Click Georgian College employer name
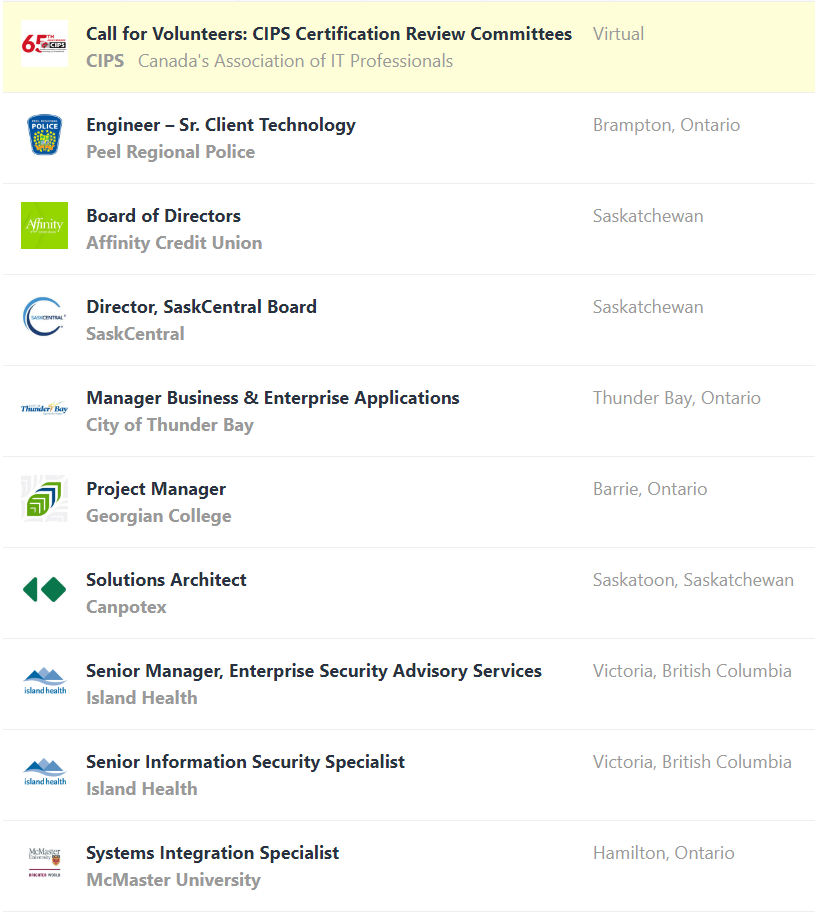The width and height of the screenshot is (815, 920). [x=158, y=516]
